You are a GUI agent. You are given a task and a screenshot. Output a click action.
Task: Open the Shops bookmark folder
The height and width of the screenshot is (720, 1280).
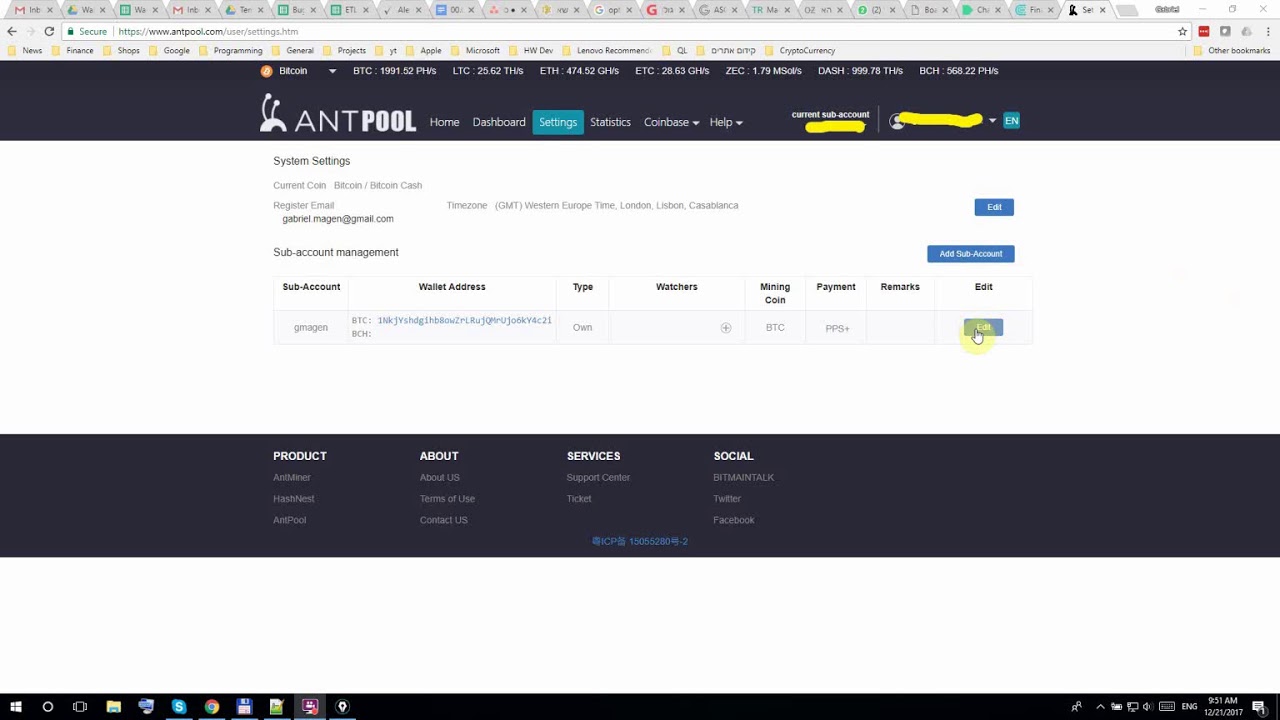(121, 50)
